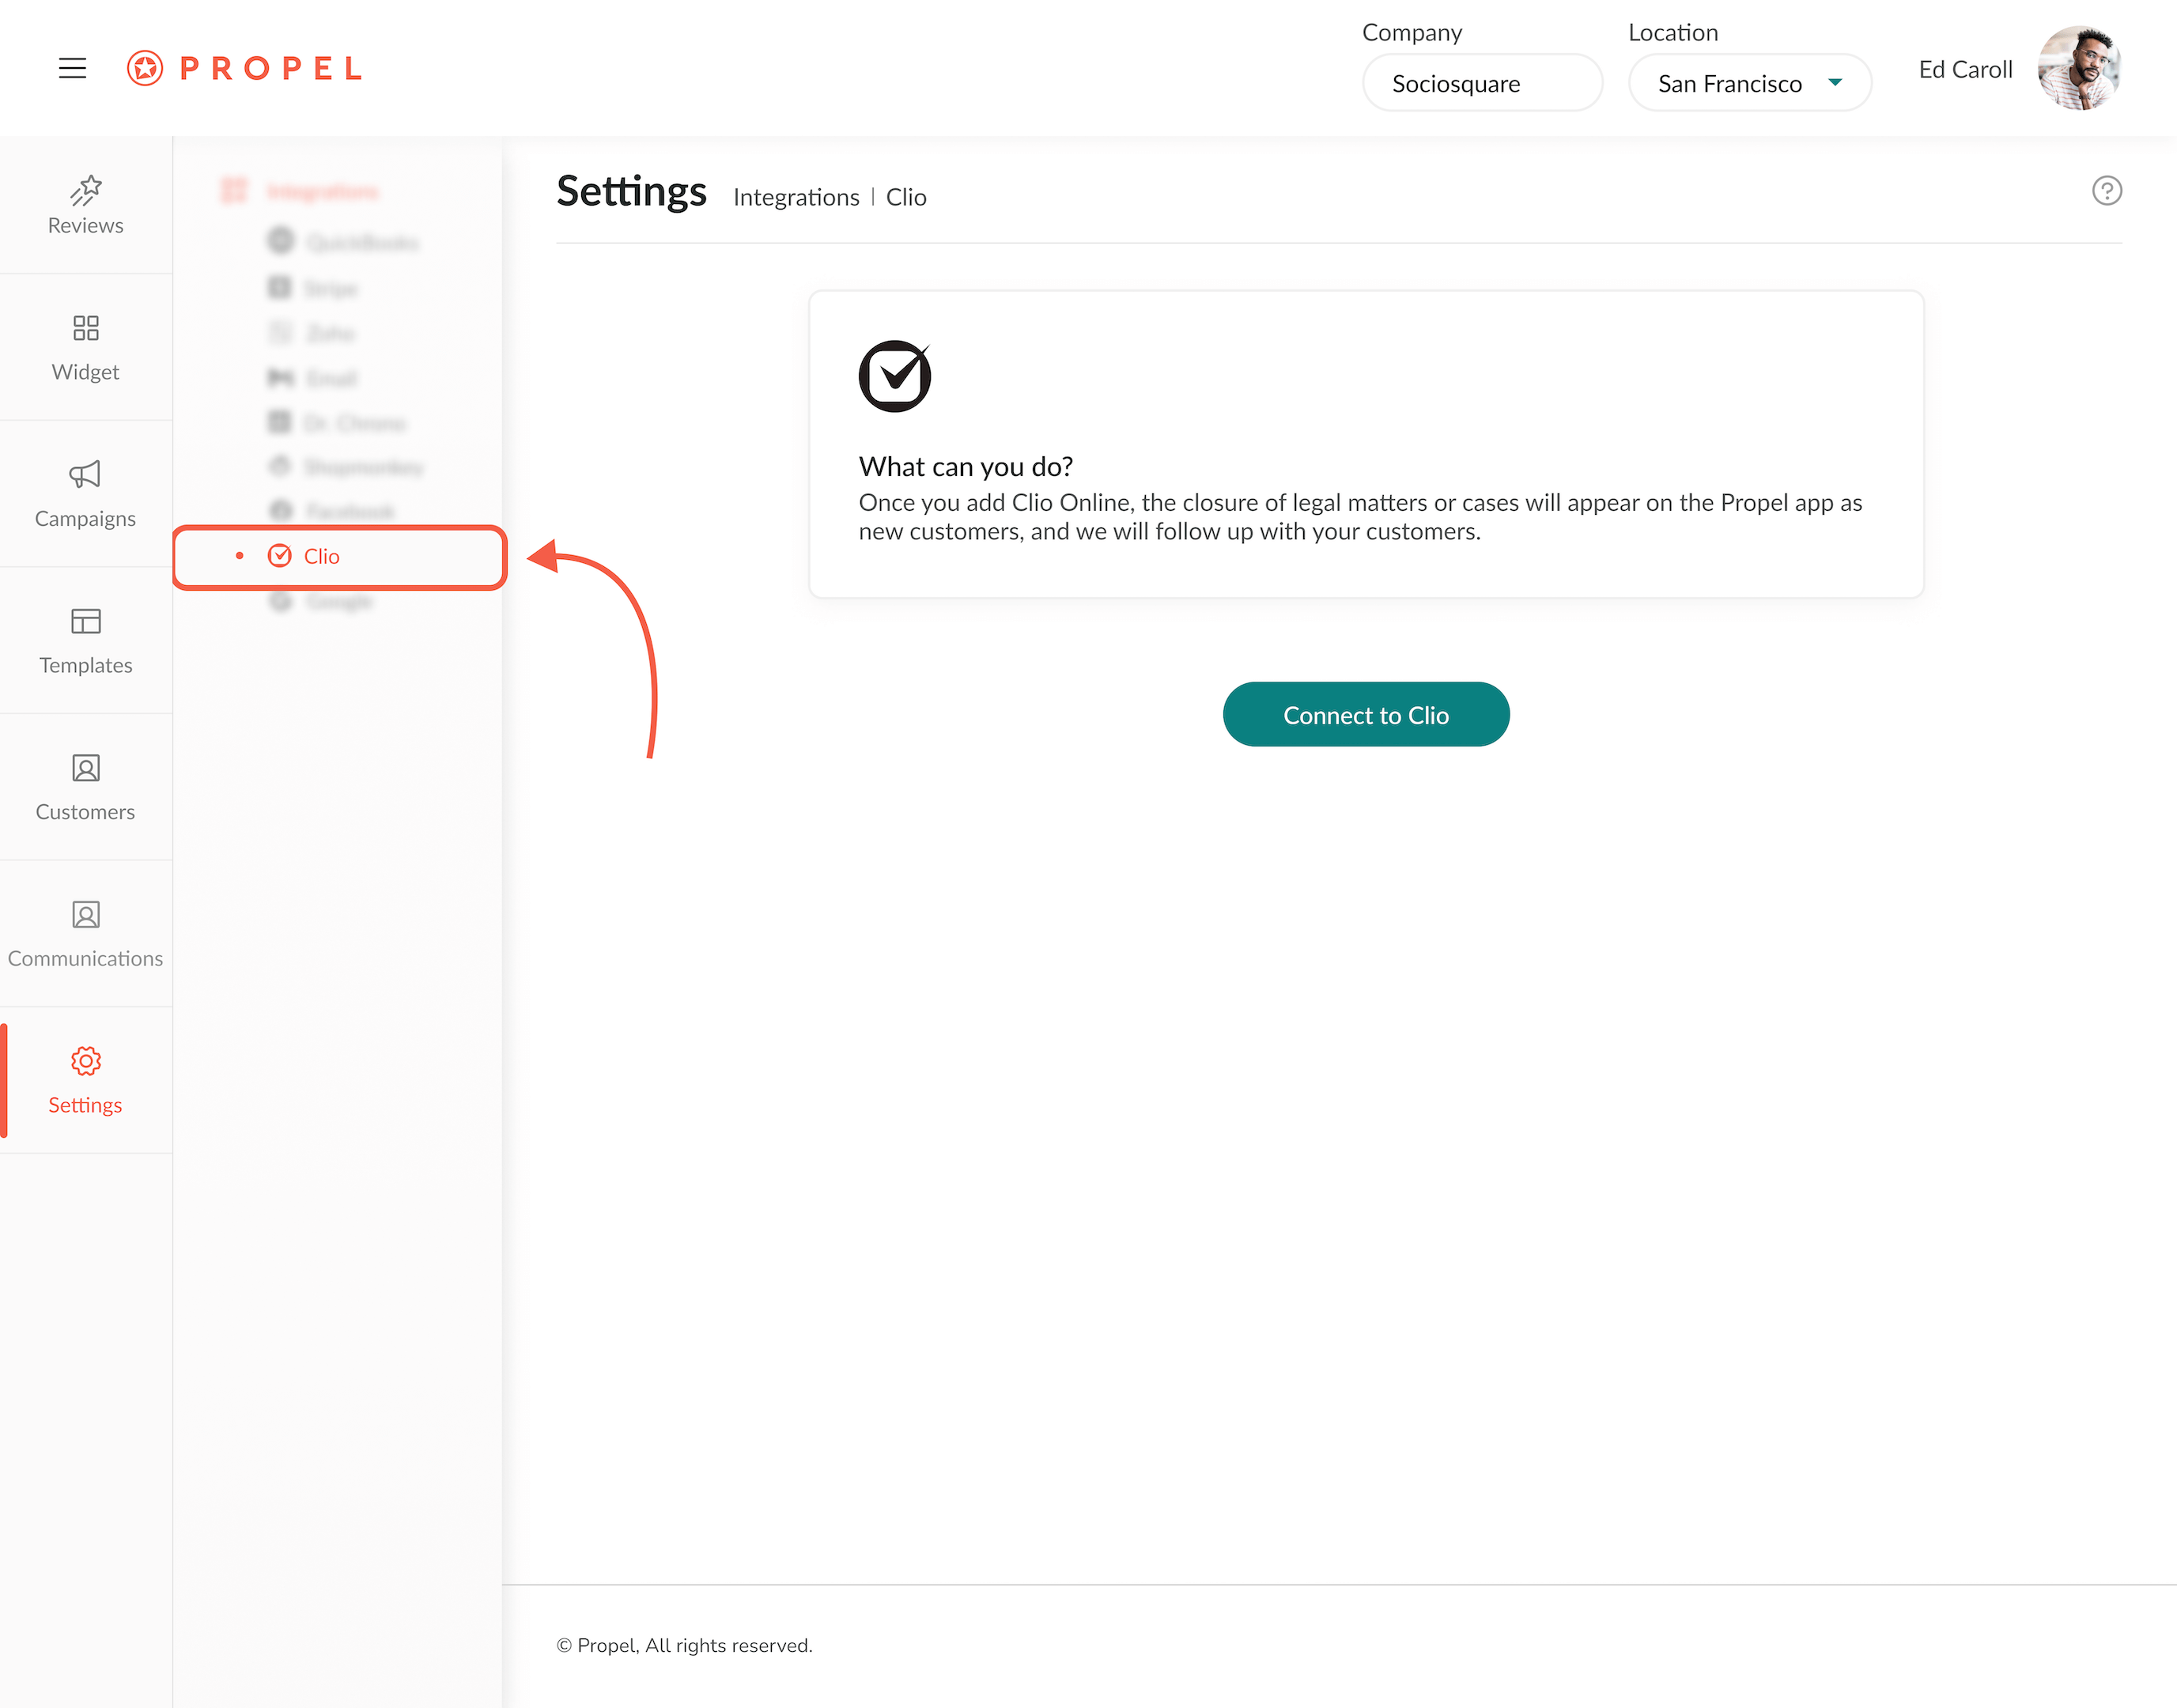This screenshot has width=2177, height=1708.
Task: Open the hamburger navigation menu
Action: coord(72,68)
